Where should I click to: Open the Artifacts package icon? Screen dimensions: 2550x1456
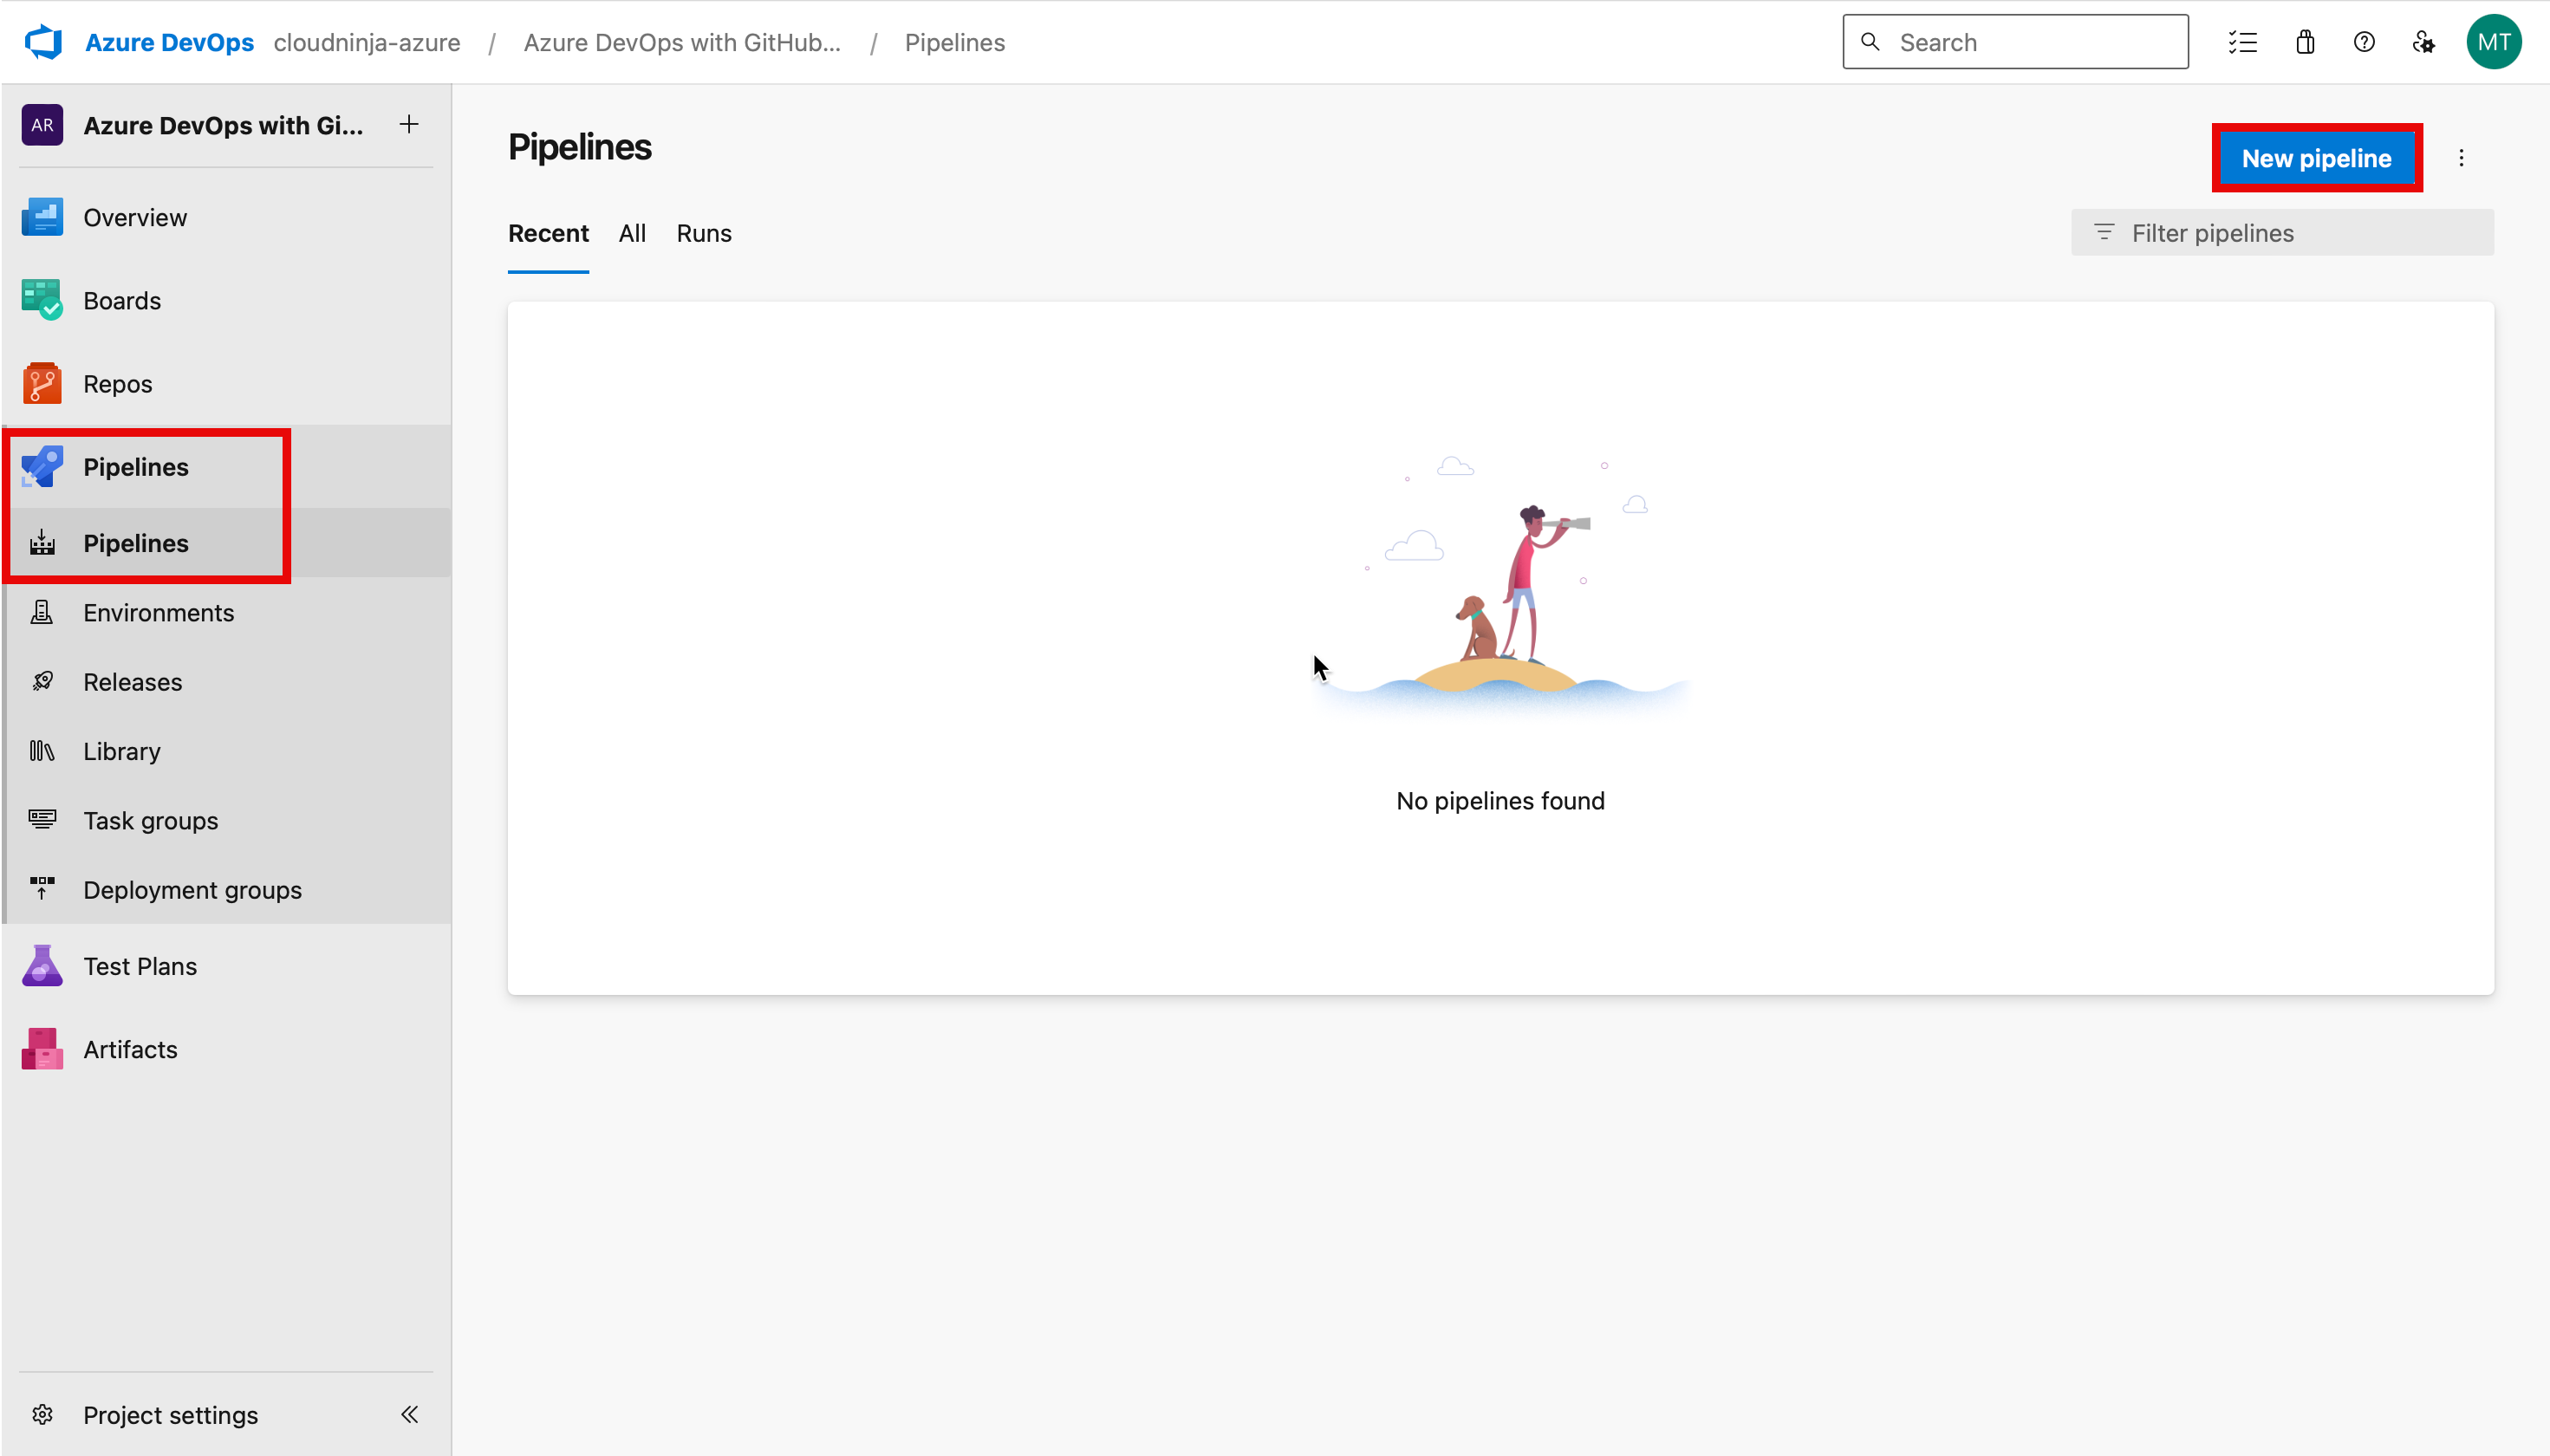coord(42,1048)
